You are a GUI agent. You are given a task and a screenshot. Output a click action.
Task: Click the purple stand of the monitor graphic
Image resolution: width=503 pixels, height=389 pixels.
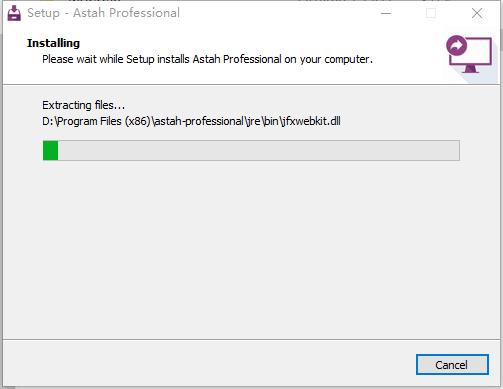[470, 69]
